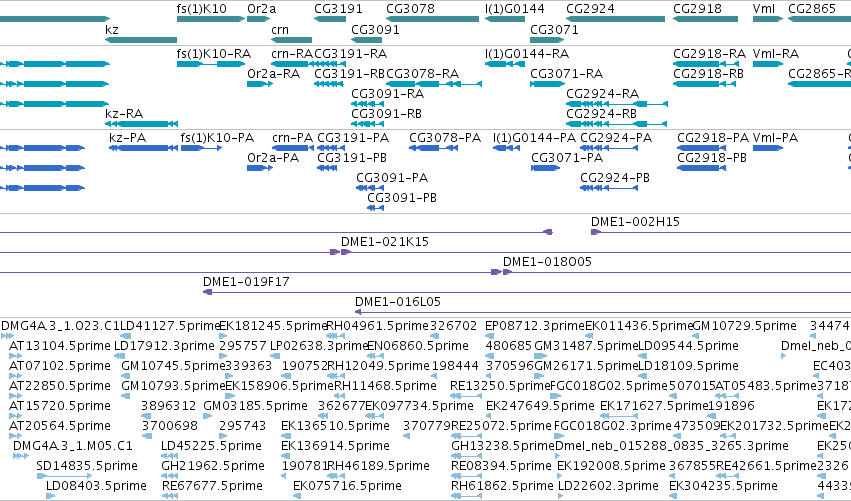Viewport: 851px width, 501px height.
Task: Click the CG3191-RB transcript label
Action: point(350,73)
